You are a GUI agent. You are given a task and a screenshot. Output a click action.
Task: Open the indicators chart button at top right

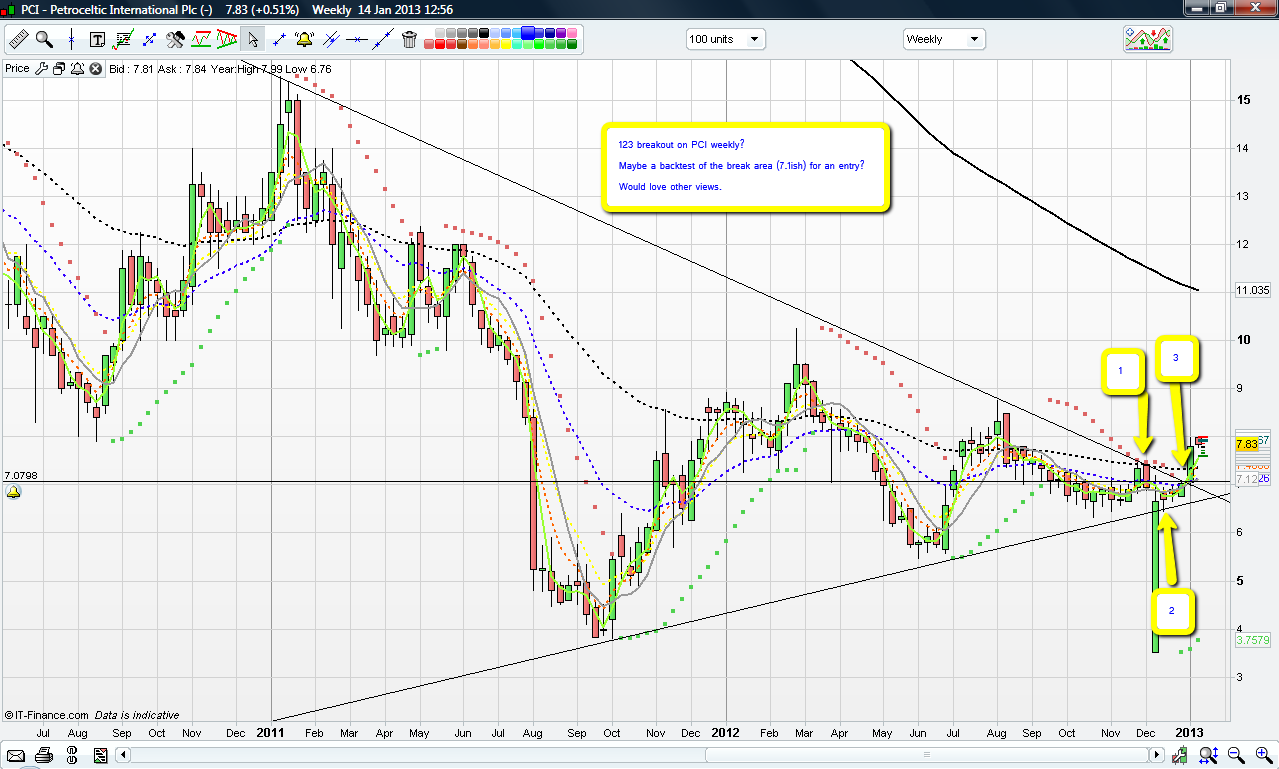click(1147, 39)
